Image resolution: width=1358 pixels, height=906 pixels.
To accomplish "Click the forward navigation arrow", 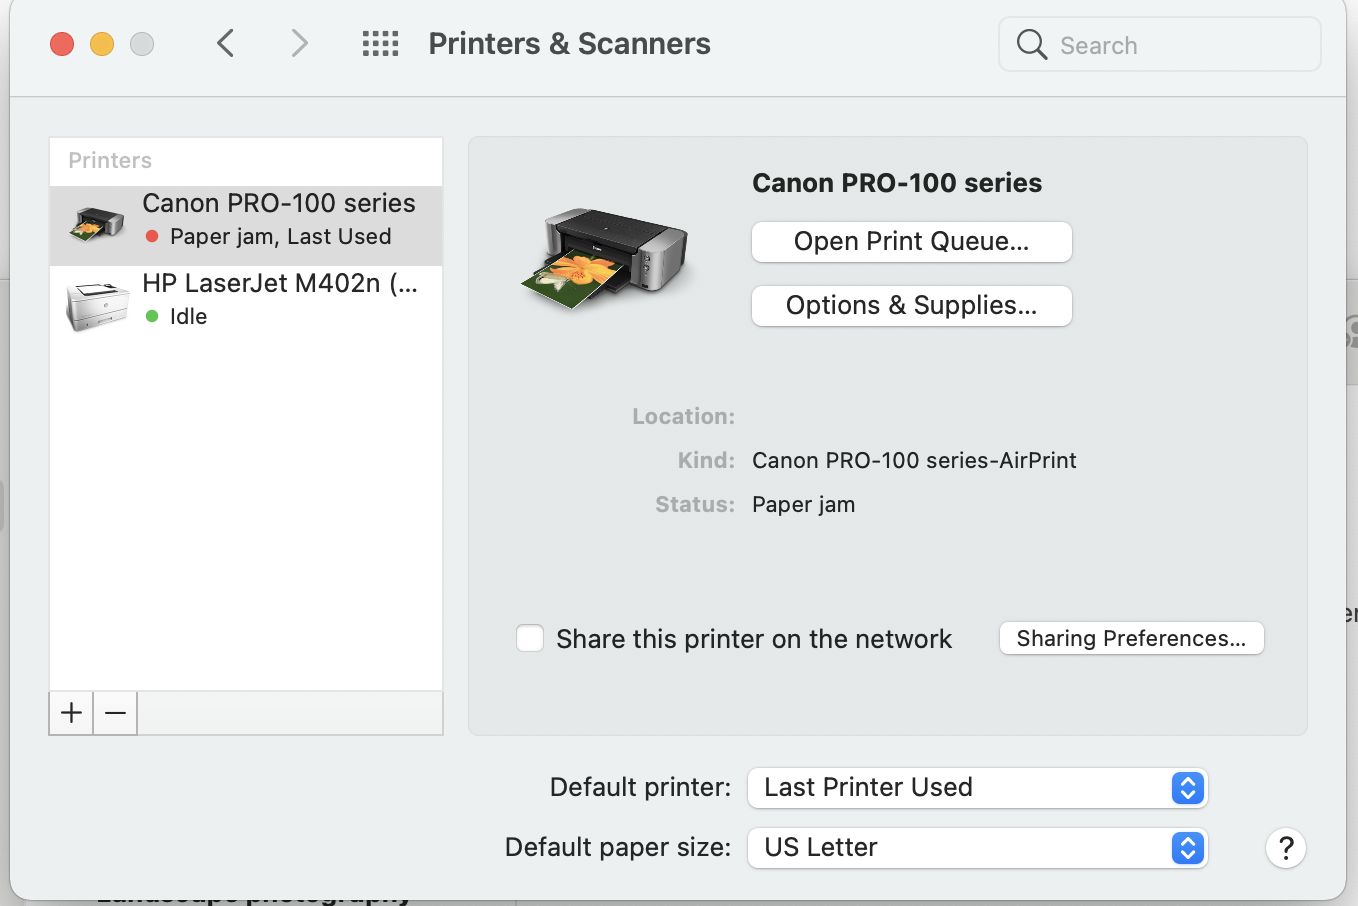I will tap(299, 43).
